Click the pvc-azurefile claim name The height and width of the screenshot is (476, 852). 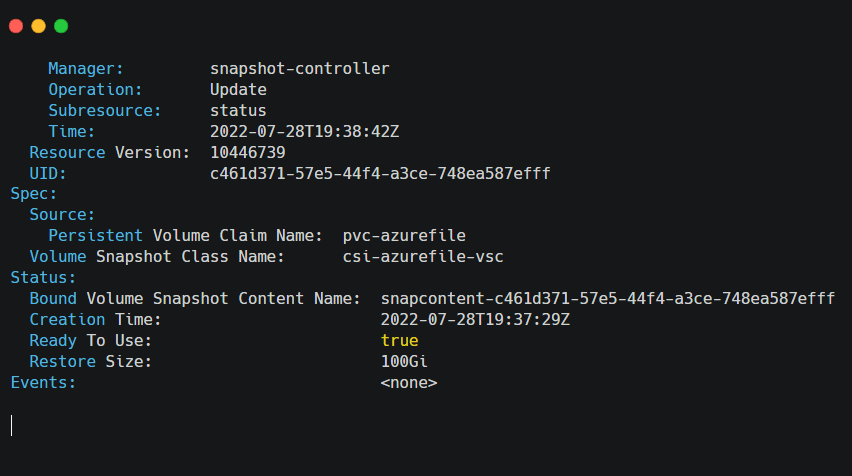coord(404,236)
